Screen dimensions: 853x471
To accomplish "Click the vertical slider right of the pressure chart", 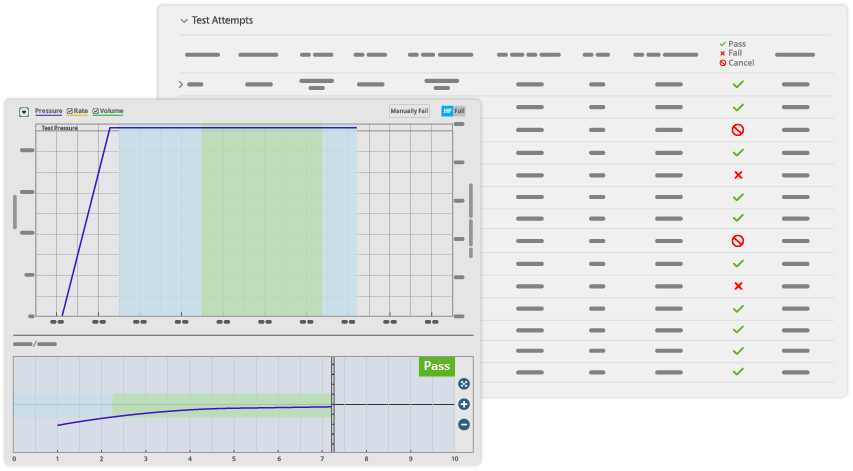I will (x=471, y=220).
